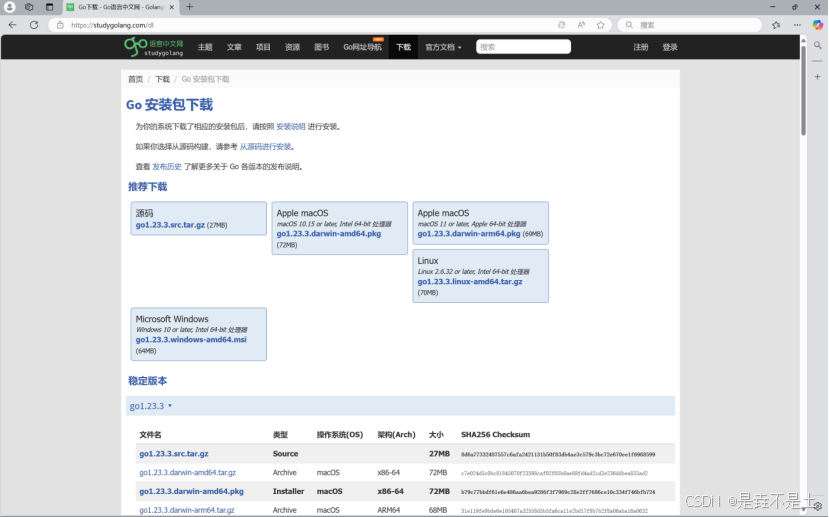Click the browser profile avatar icon
This screenshot has width=829, height=517.
10,7
